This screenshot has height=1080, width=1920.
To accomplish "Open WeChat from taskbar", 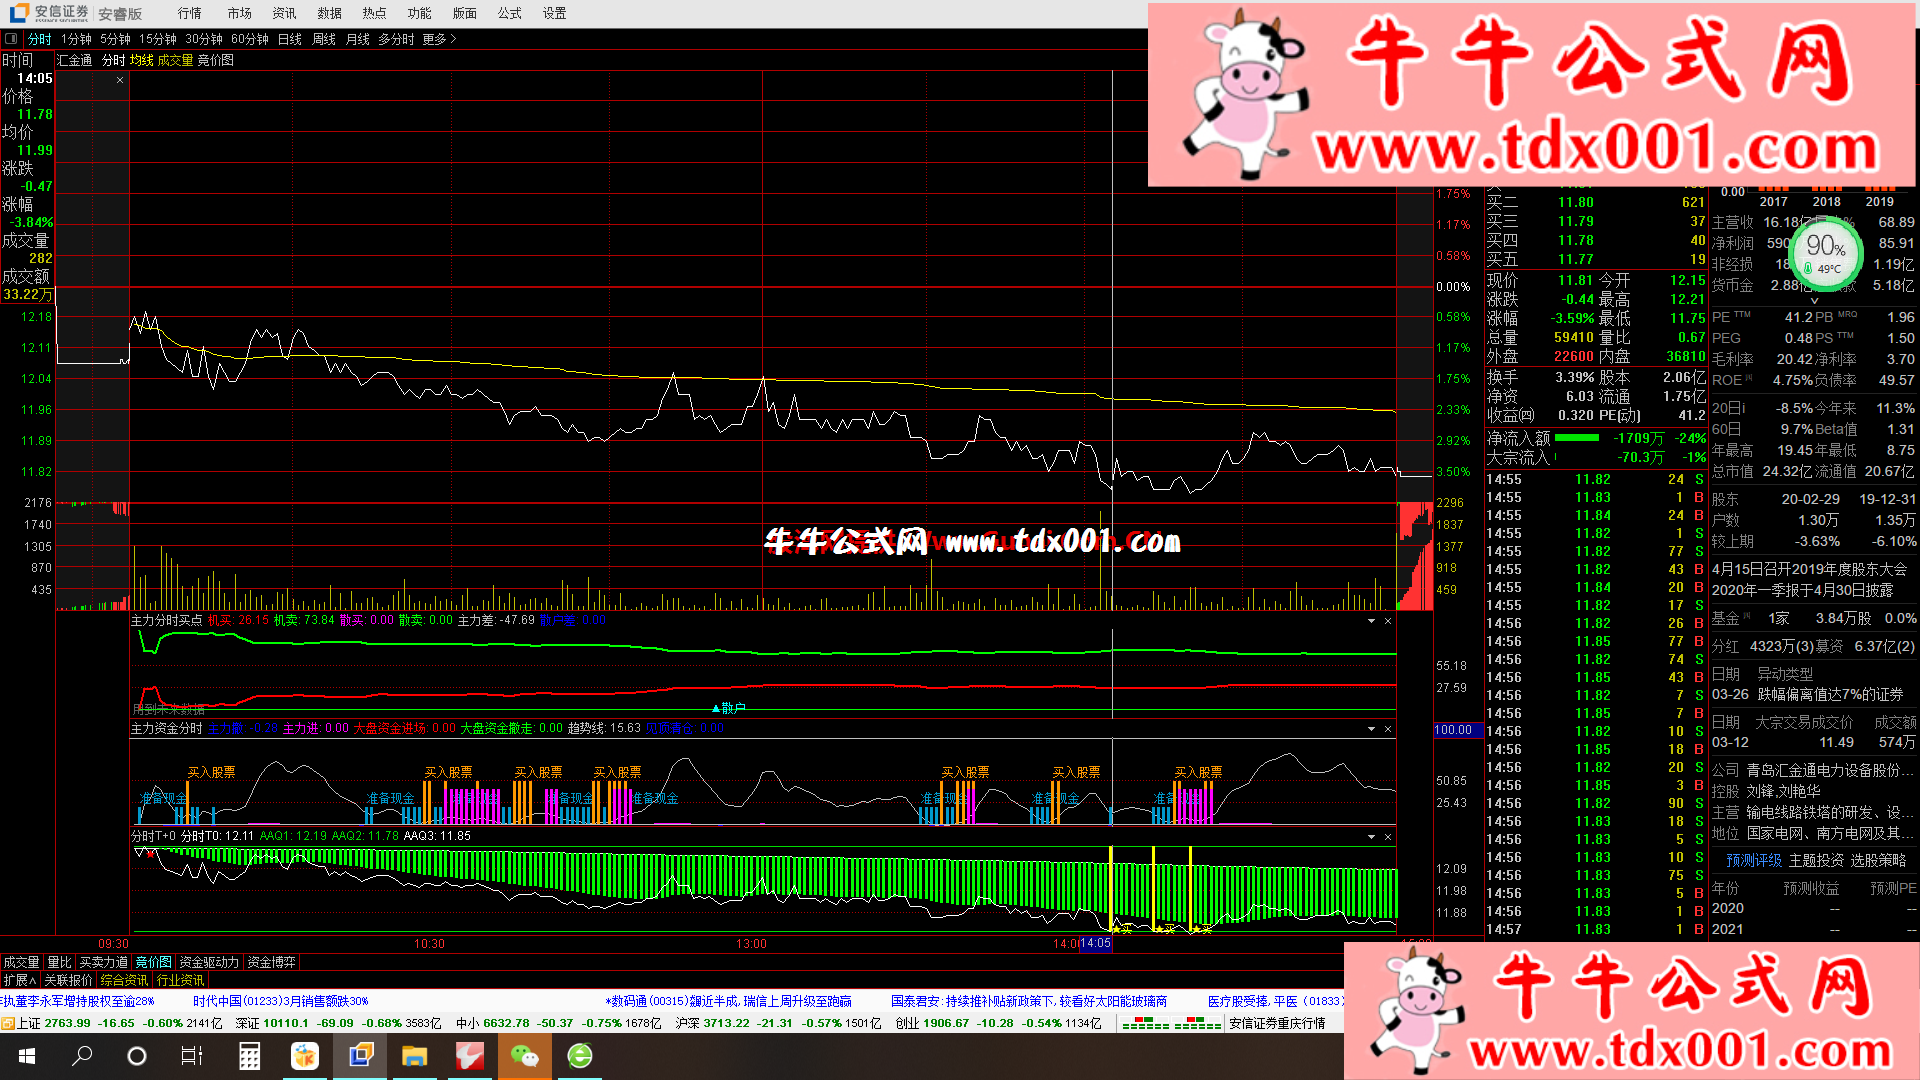I will 524,1056.
